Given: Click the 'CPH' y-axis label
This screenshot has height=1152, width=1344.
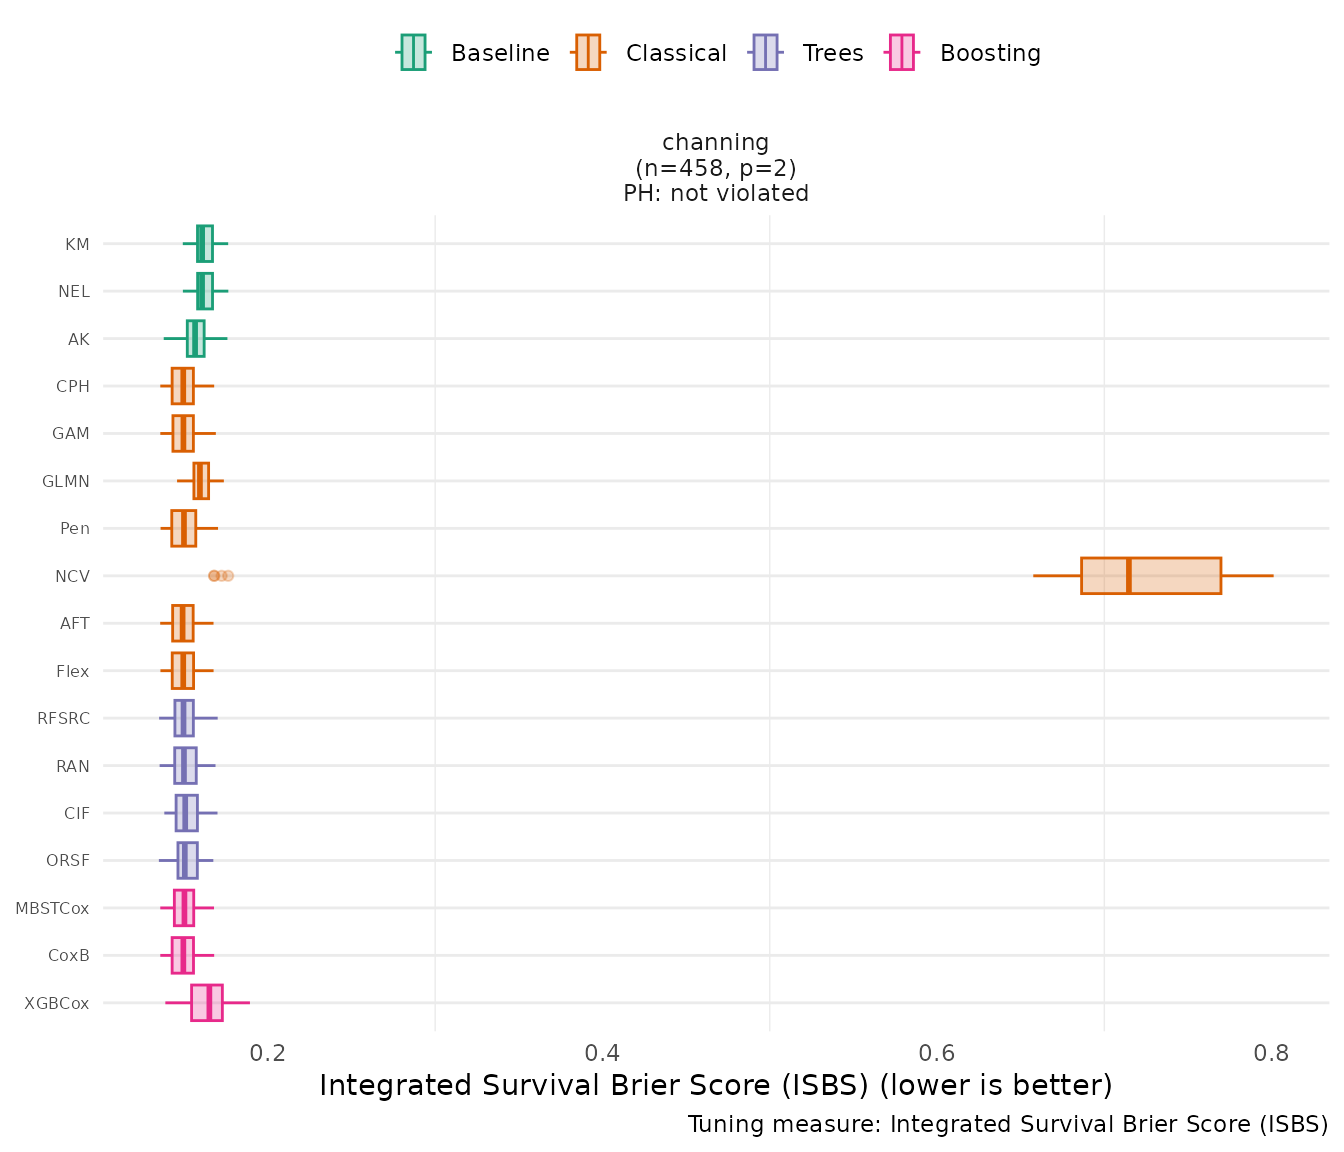Looking at the screenshot, I should pos(73,387).
